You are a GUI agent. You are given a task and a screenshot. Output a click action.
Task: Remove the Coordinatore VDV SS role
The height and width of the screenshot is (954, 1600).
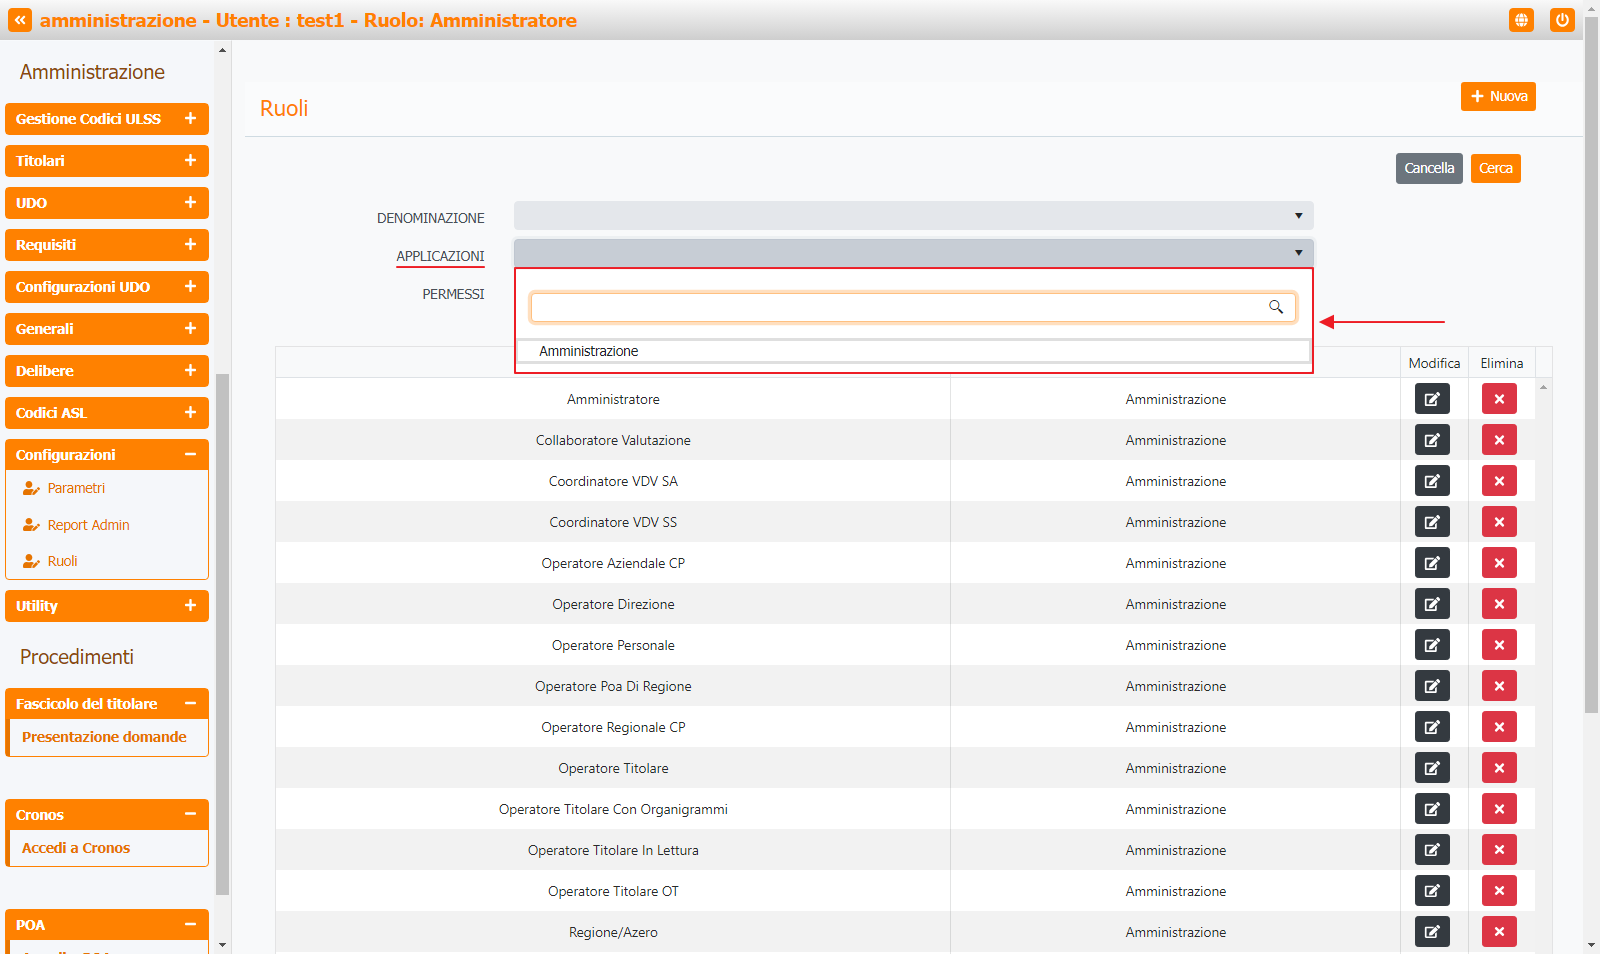tap(1499, 522)
